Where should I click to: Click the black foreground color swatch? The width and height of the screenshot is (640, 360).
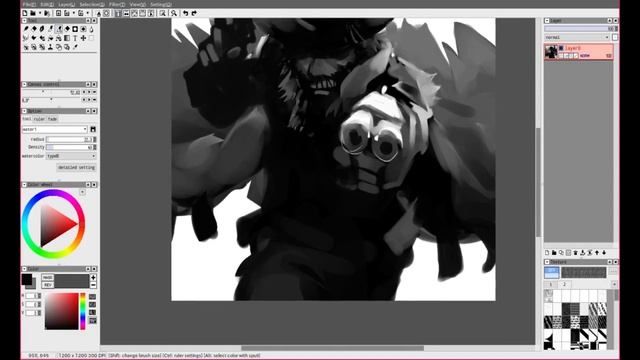(27, 280)
